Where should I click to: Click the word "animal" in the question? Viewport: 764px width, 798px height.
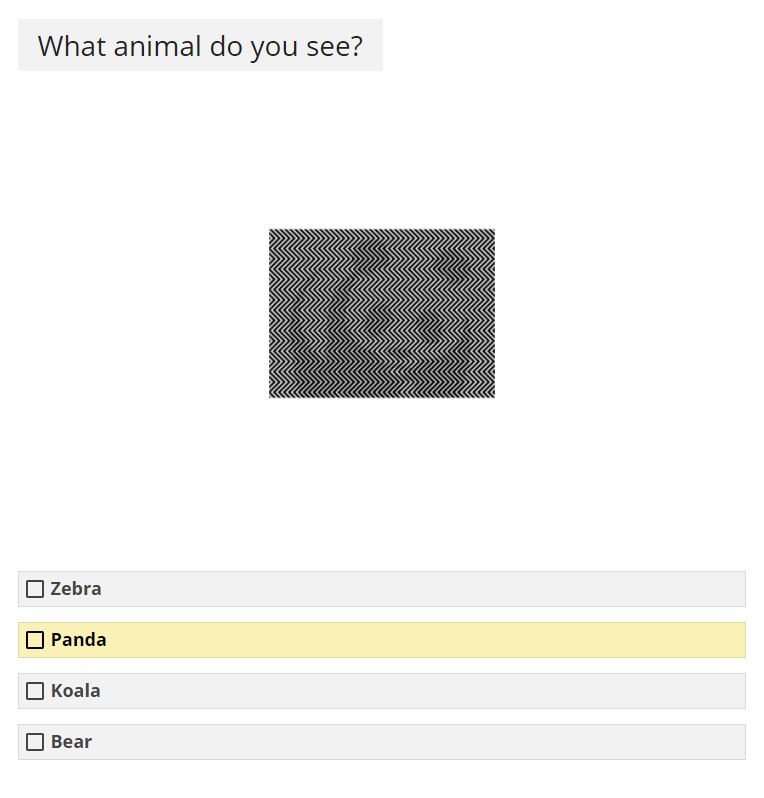click(x=157, y=46)
